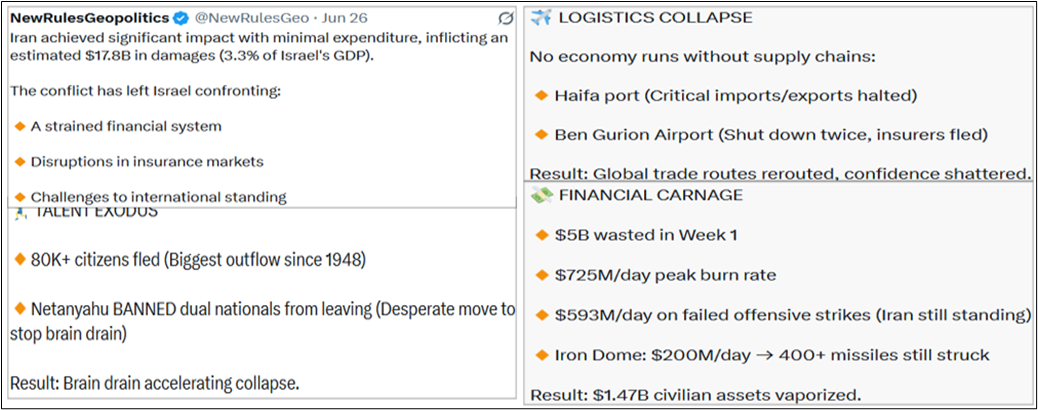The image size is (1038, 410).
Task: Select the LOGISTICS COLLAPSE heading text
Action: (x=655, y=18)
